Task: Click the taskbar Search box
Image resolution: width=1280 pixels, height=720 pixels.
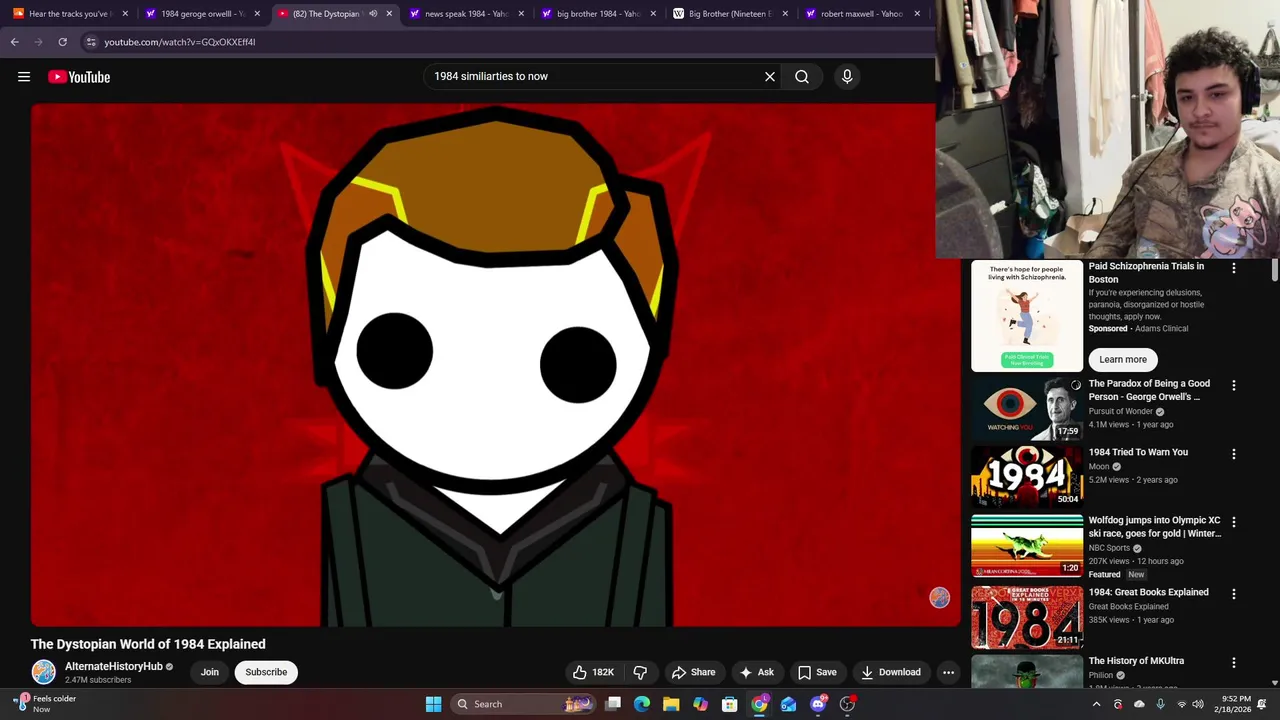Action: (x=522, y=704)
